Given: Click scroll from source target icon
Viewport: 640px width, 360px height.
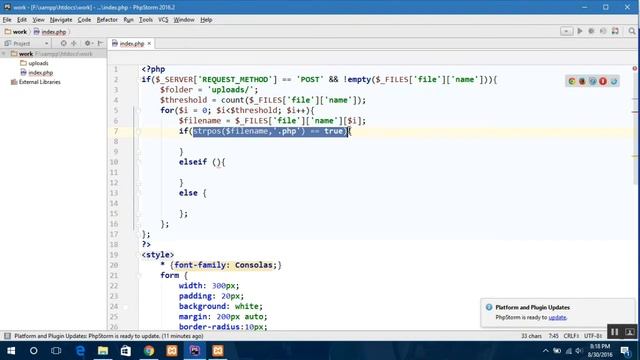Looking at the screenshot, I should pyautogui.click(x=63, y=43).
